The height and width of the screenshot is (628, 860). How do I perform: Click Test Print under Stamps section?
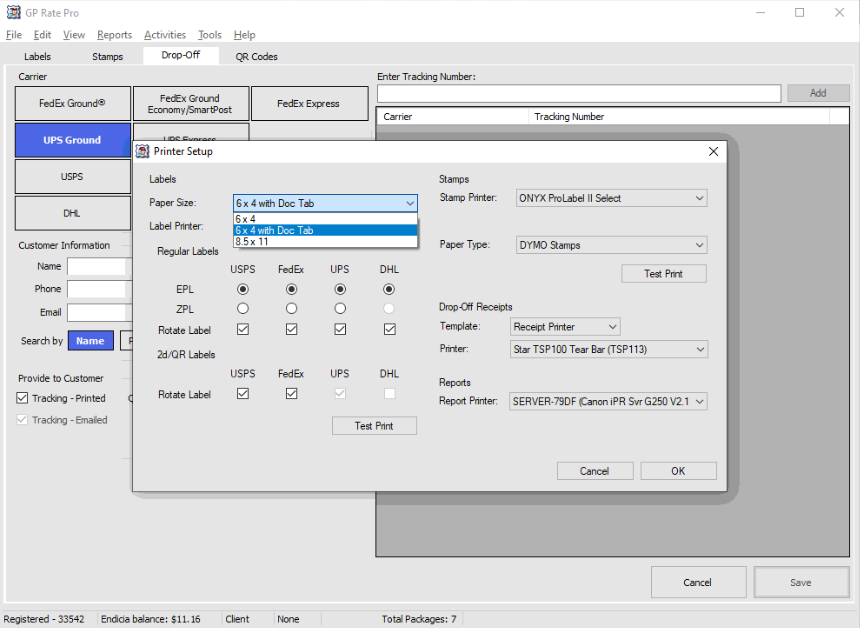[664, 274]
